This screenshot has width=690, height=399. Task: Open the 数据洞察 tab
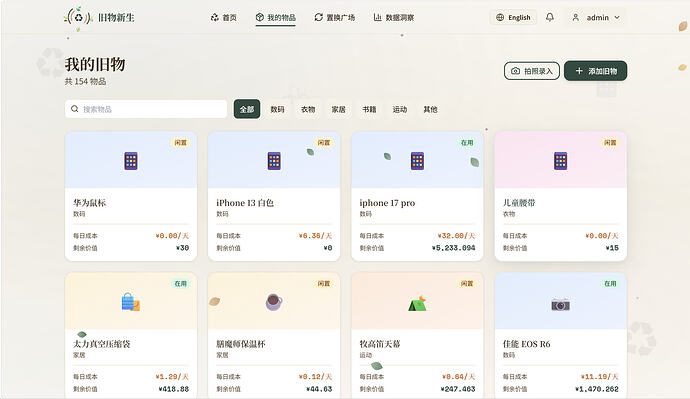pyautogui.click(x=393, y=18)
